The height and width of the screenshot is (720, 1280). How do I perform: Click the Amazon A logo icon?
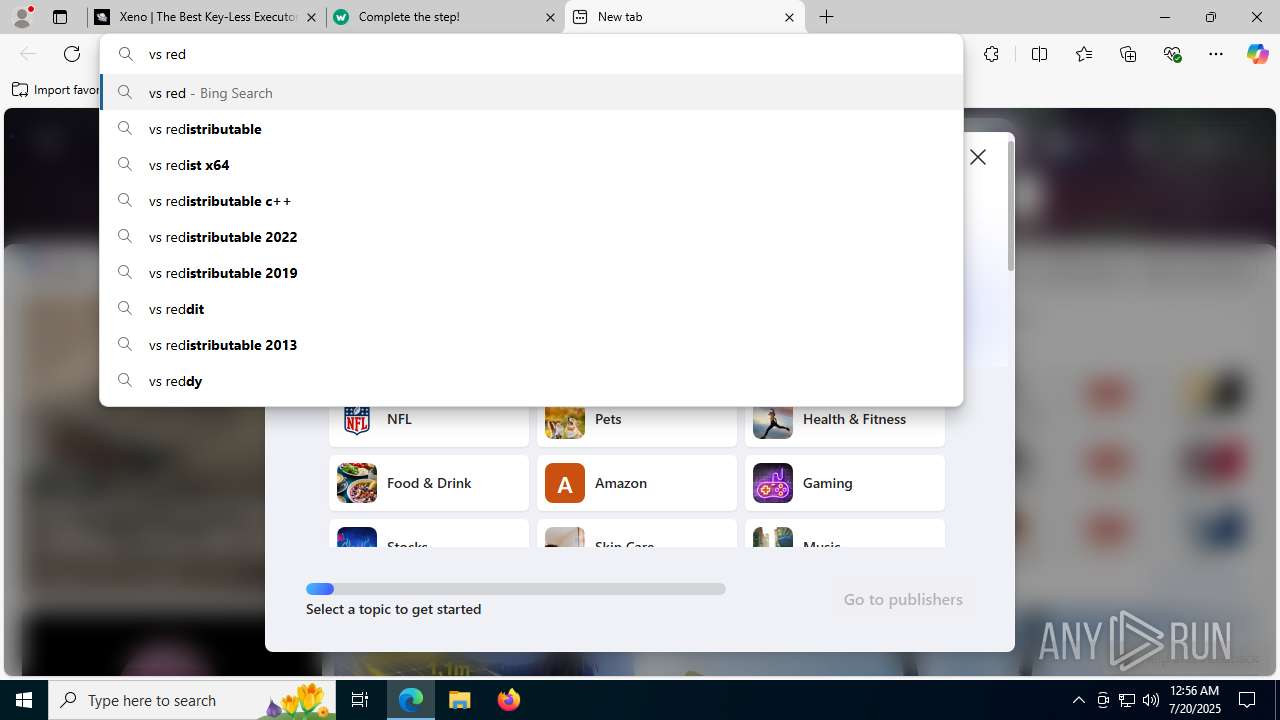(565, 483)
